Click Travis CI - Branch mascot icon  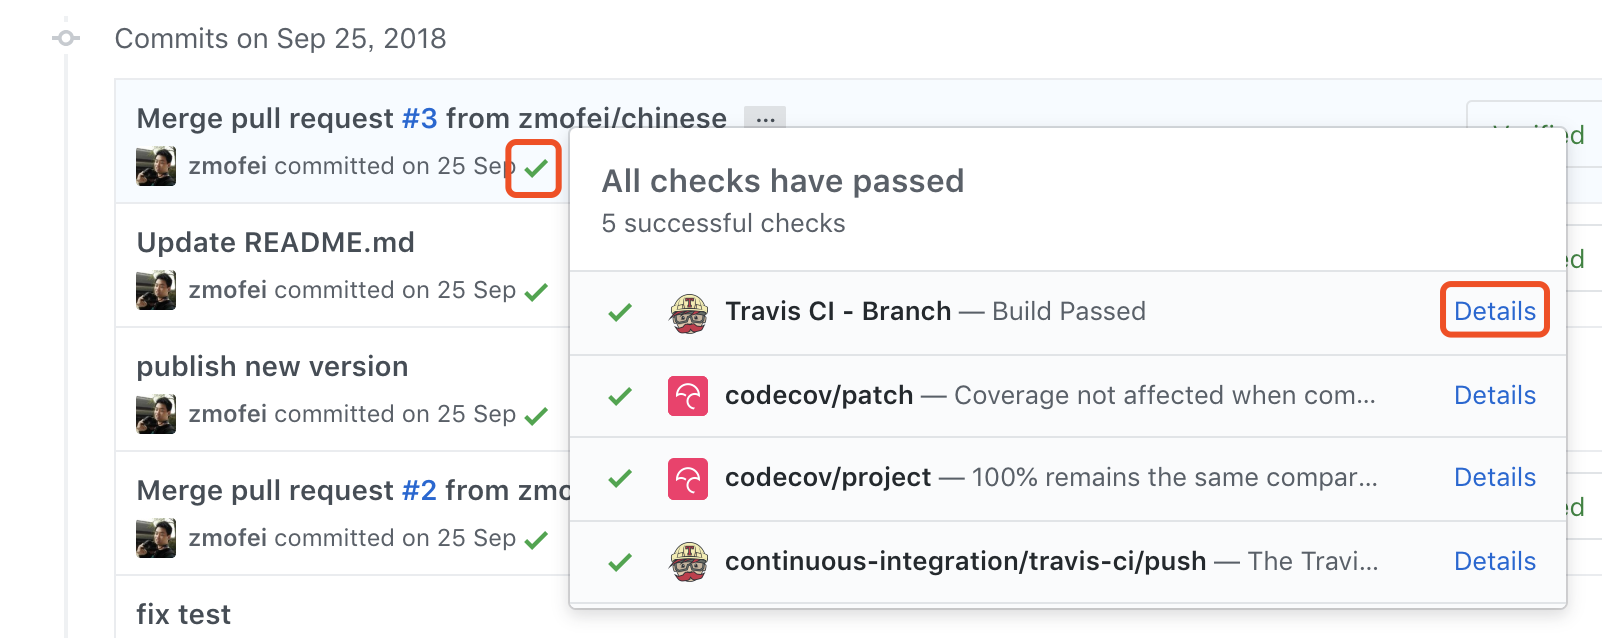[x=688, y=313]
